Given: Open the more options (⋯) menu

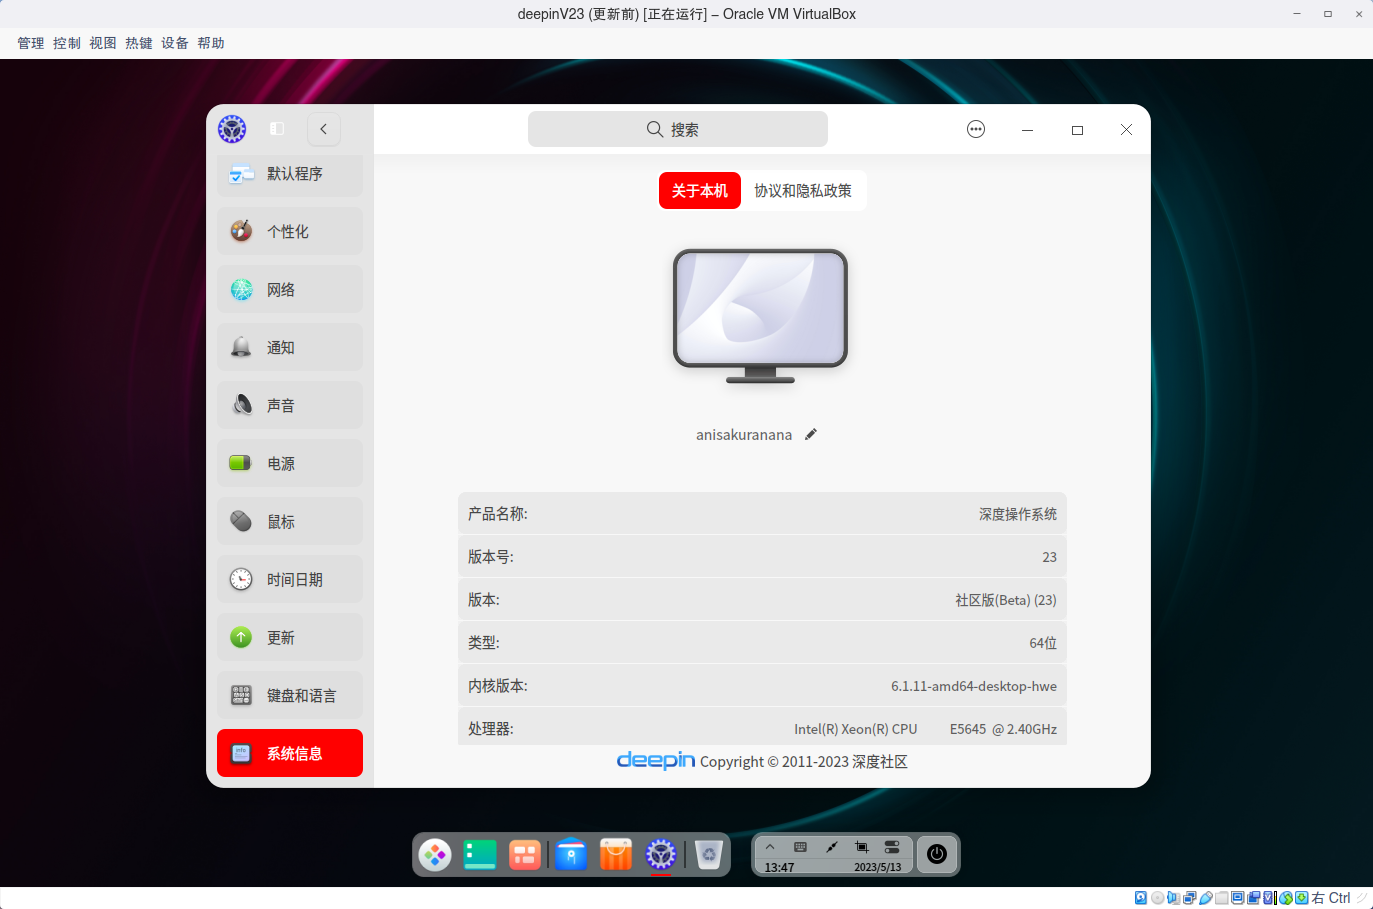Looking at the screenshot, I should point(975,129).
